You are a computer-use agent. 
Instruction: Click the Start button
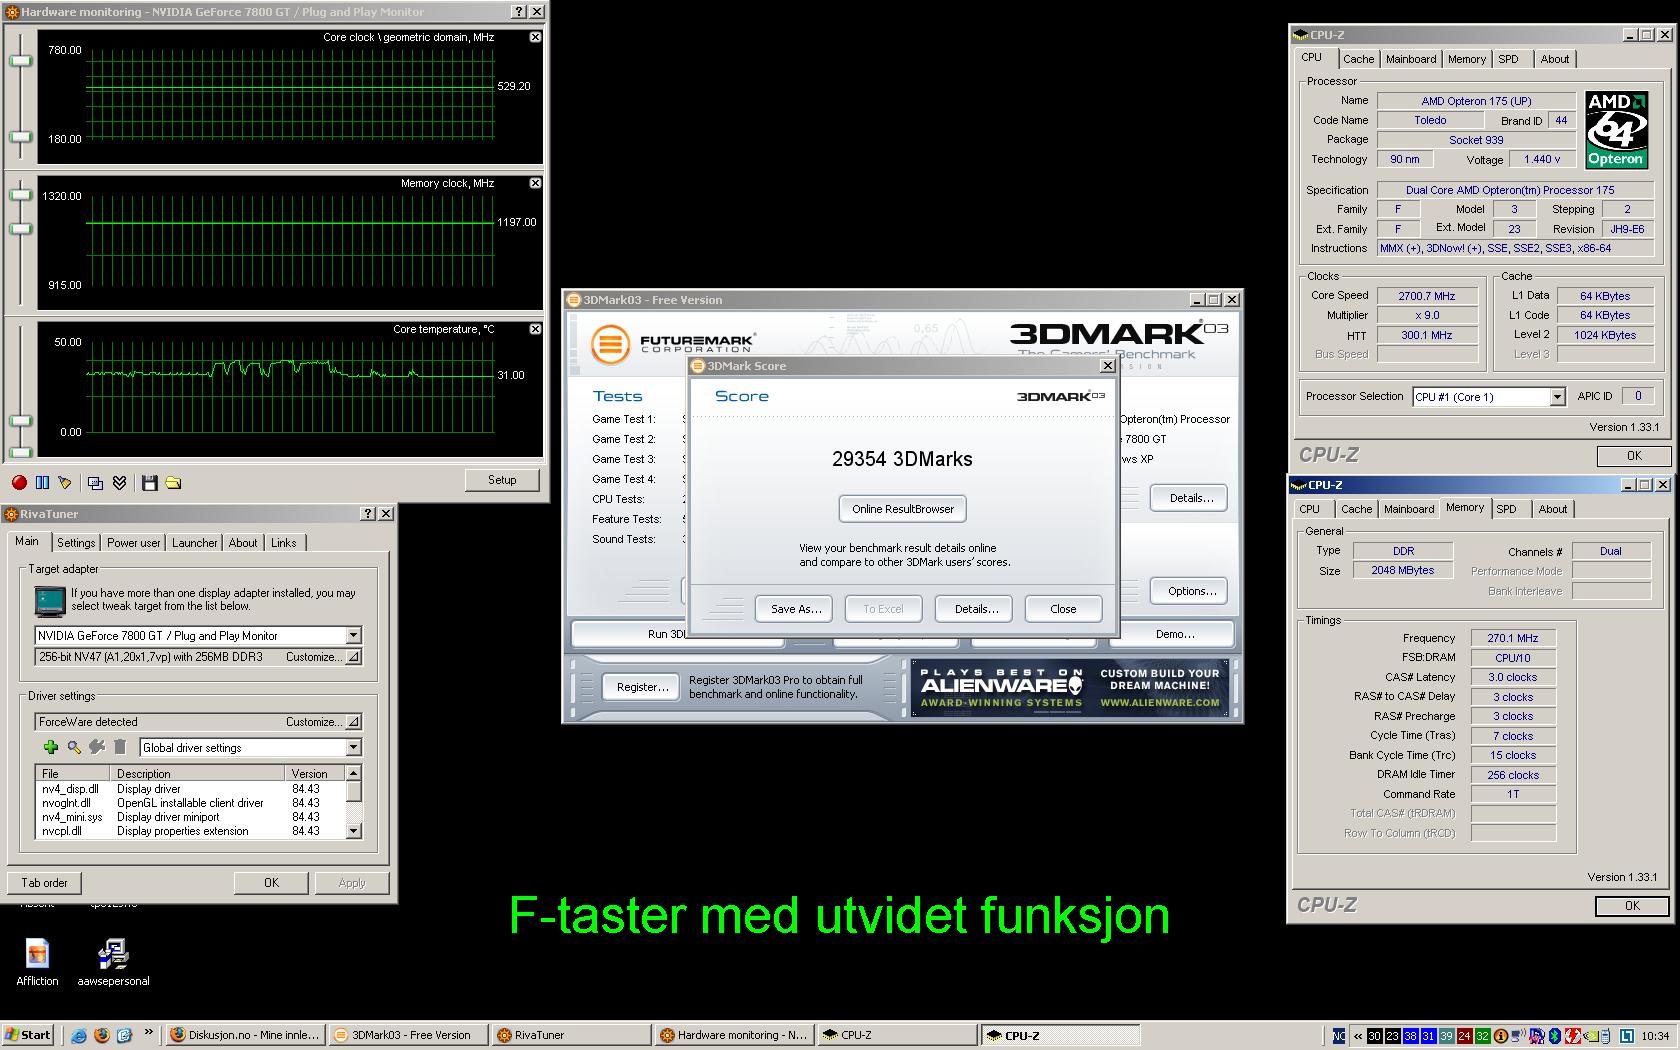28,1035
